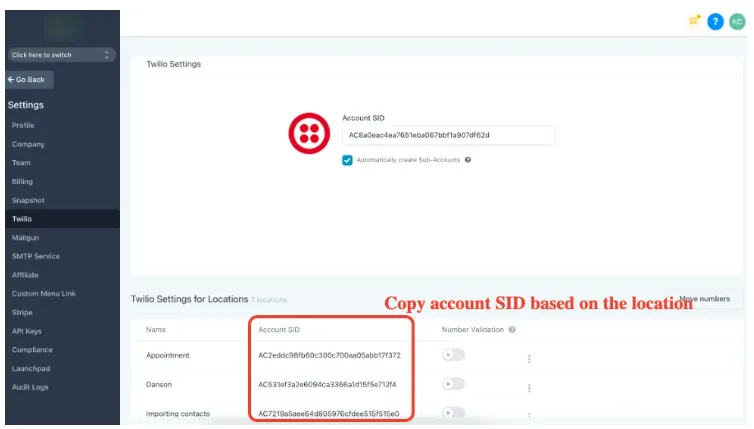Open Mailgun settings
Viewport: 754px width, 429px height.
(25, 238)
